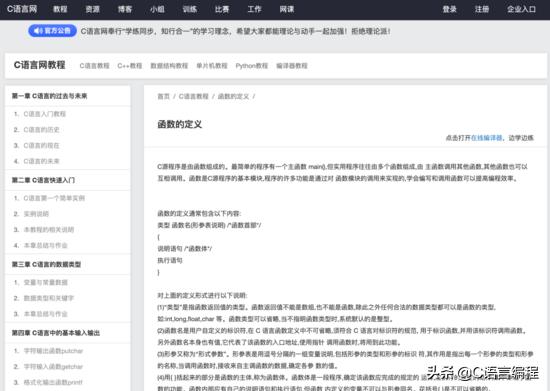Select the 数据结构教程 tab

pyautogui.click(x=169, y=66)
